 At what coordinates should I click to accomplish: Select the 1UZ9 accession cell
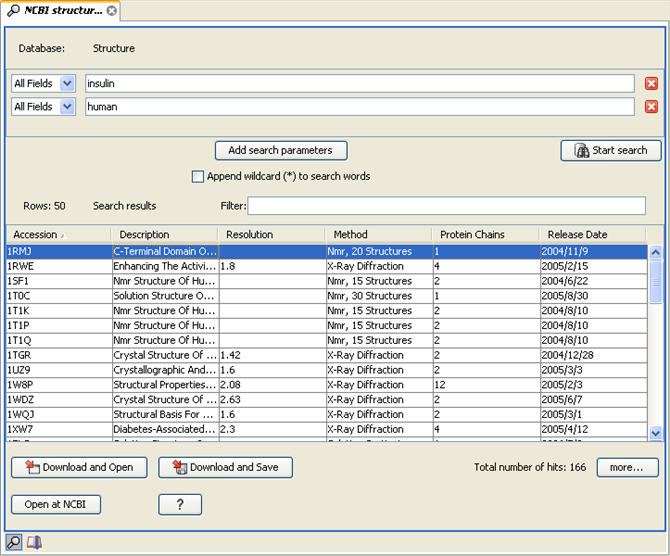tap(59, 370)
